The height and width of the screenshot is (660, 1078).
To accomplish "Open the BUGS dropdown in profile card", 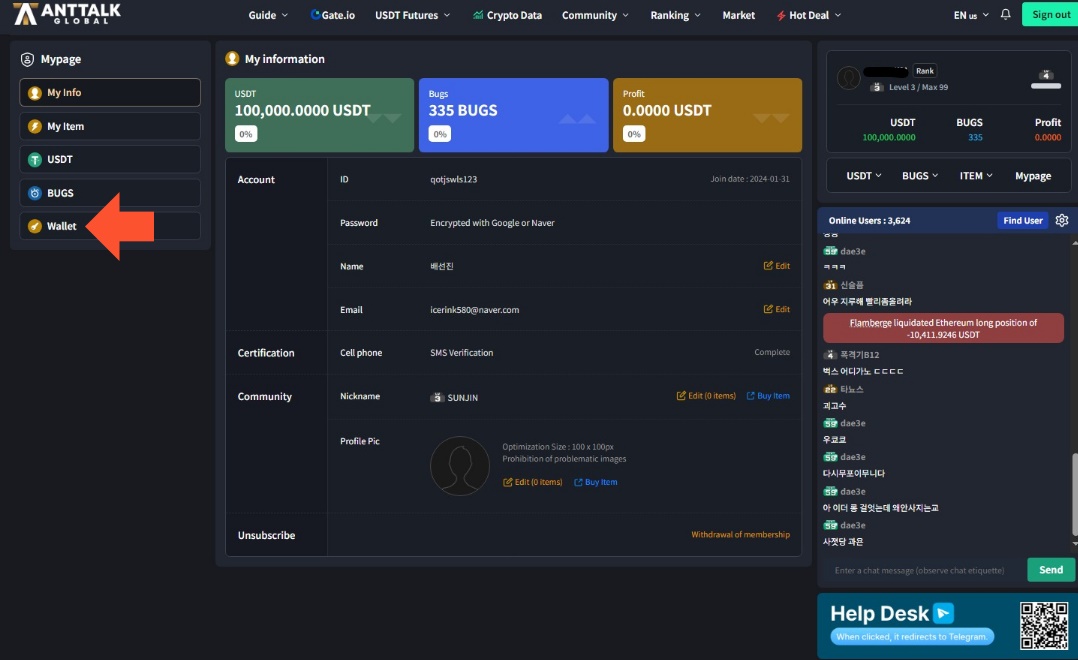I will pyautogui.click(x=920, y=176).
